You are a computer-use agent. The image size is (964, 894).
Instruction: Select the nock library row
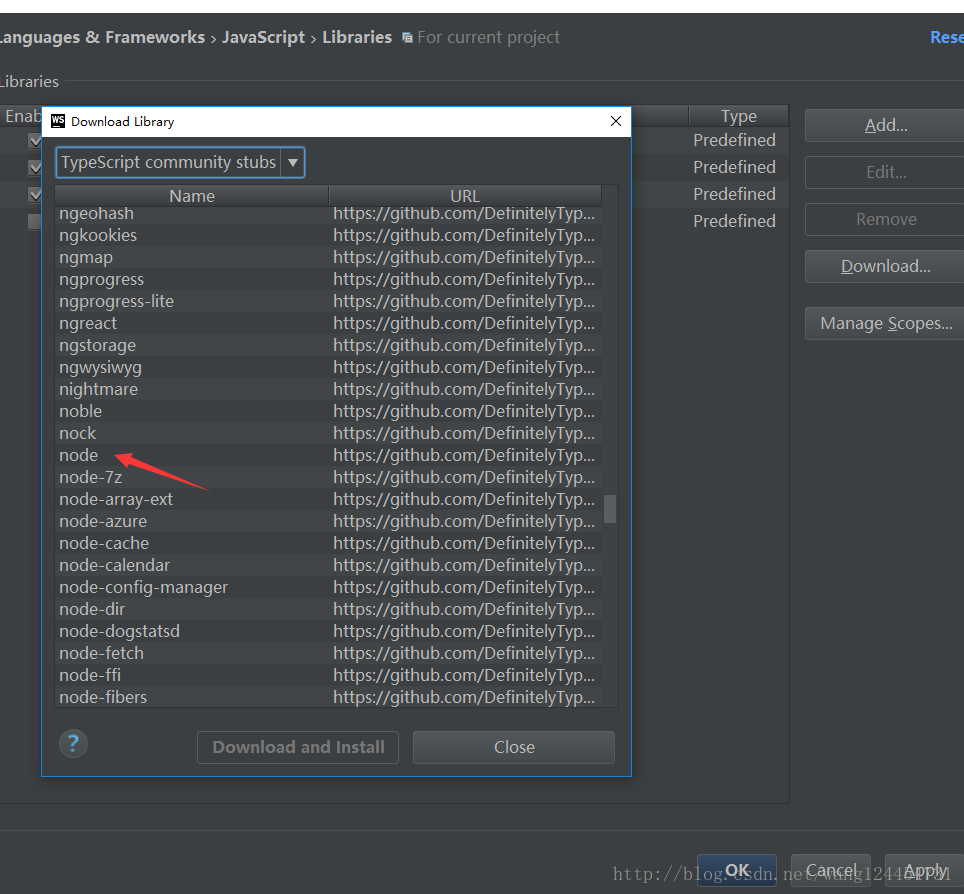coord(328,433)
